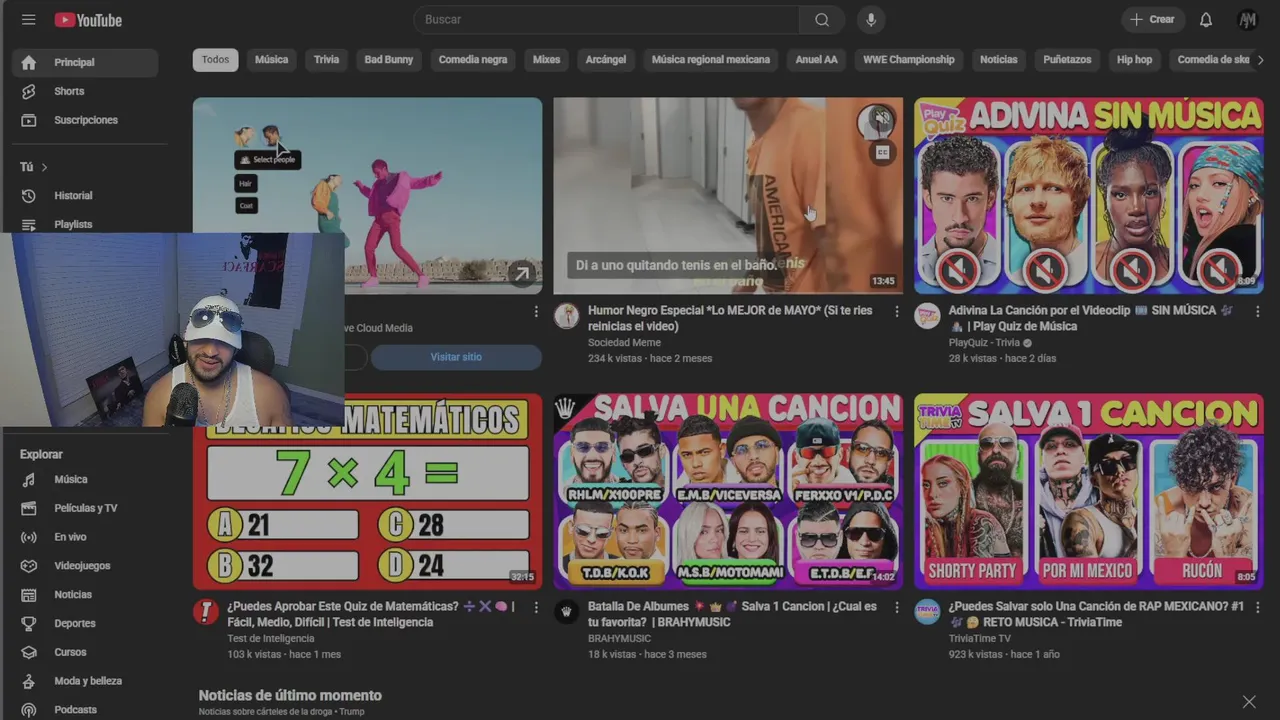Click the Buscar search field
1280x720 pixels.
[605, 20]
